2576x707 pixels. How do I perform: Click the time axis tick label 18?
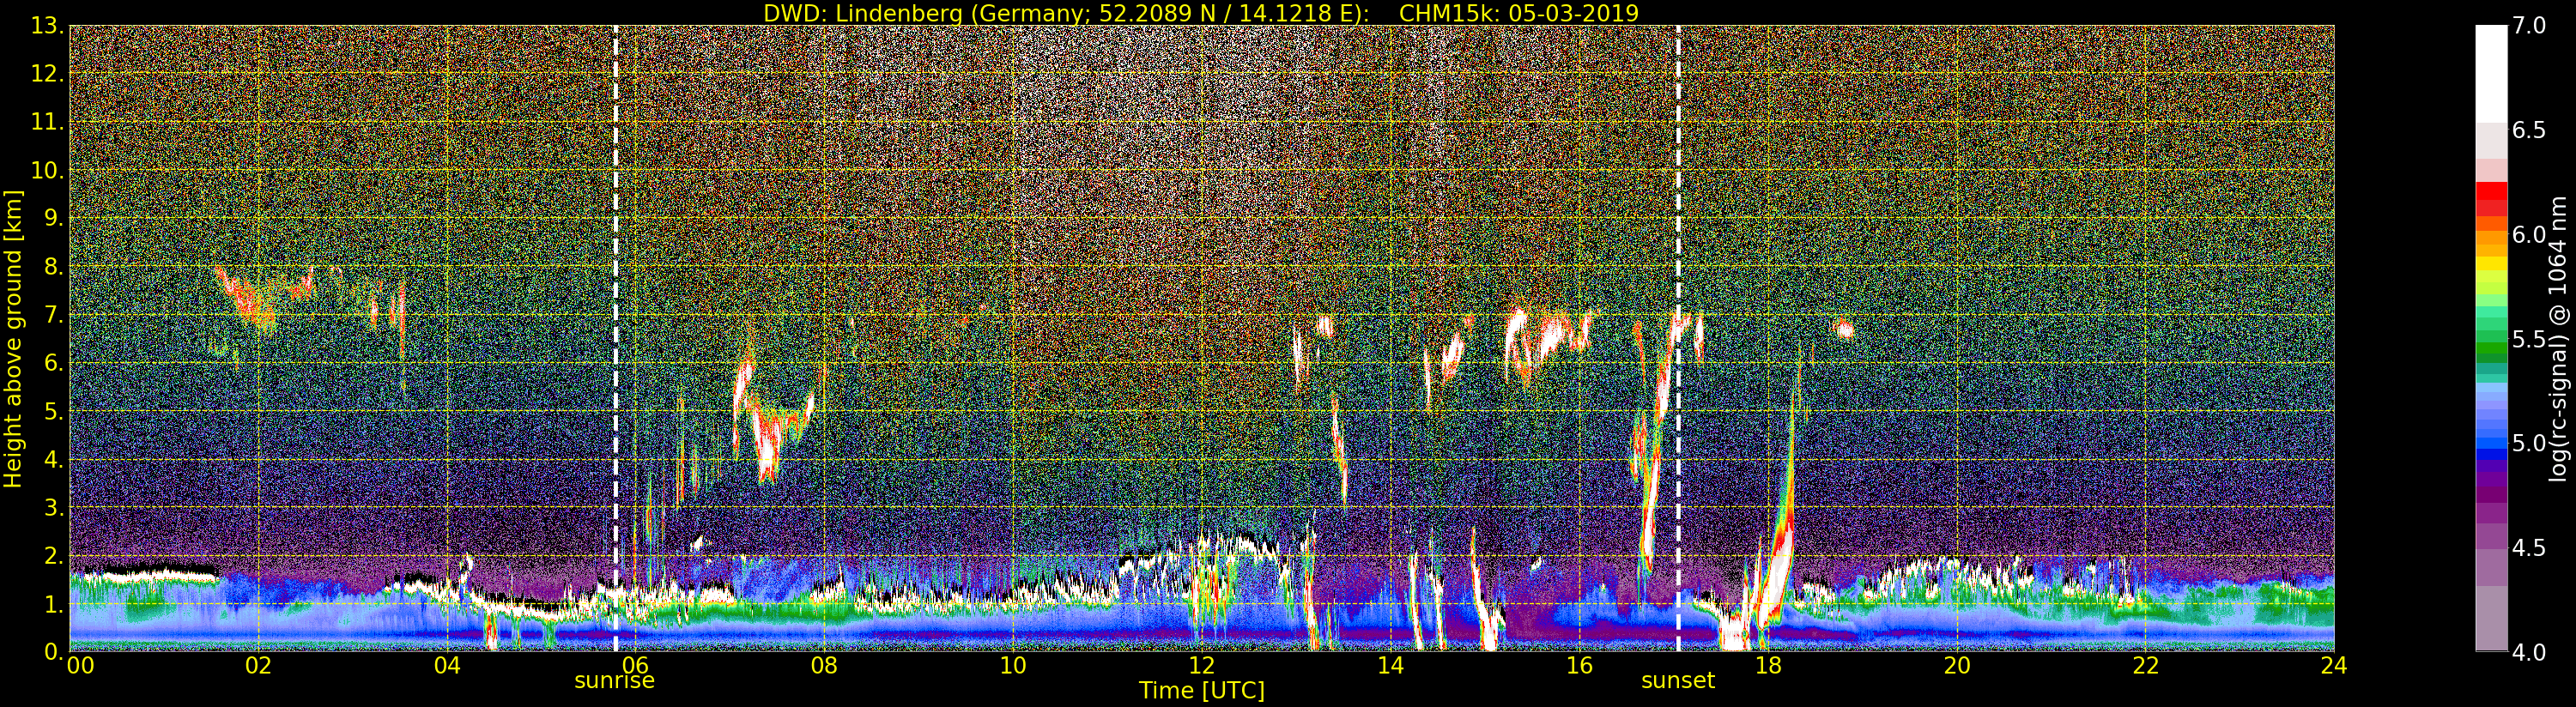1768,666
